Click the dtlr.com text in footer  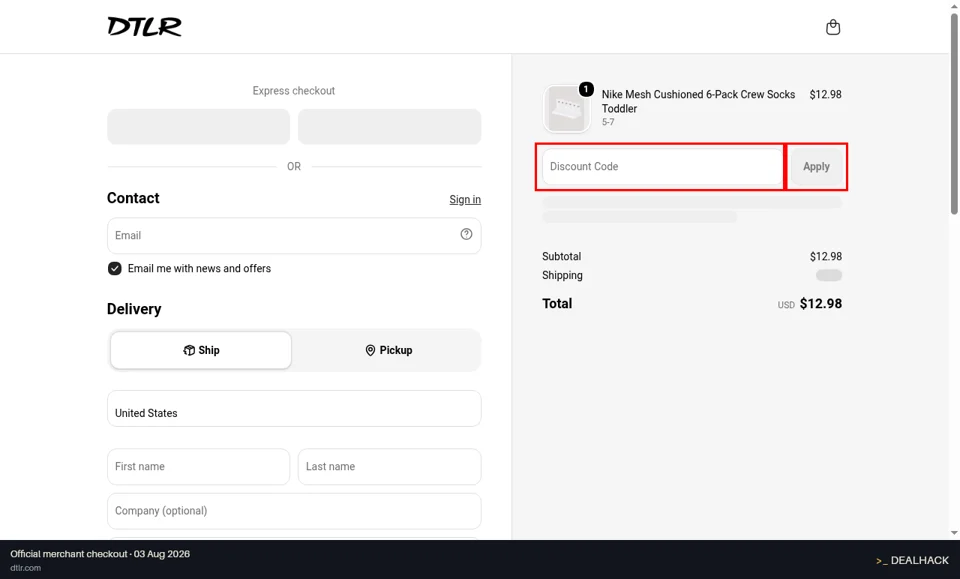click(x=25, y=568)
